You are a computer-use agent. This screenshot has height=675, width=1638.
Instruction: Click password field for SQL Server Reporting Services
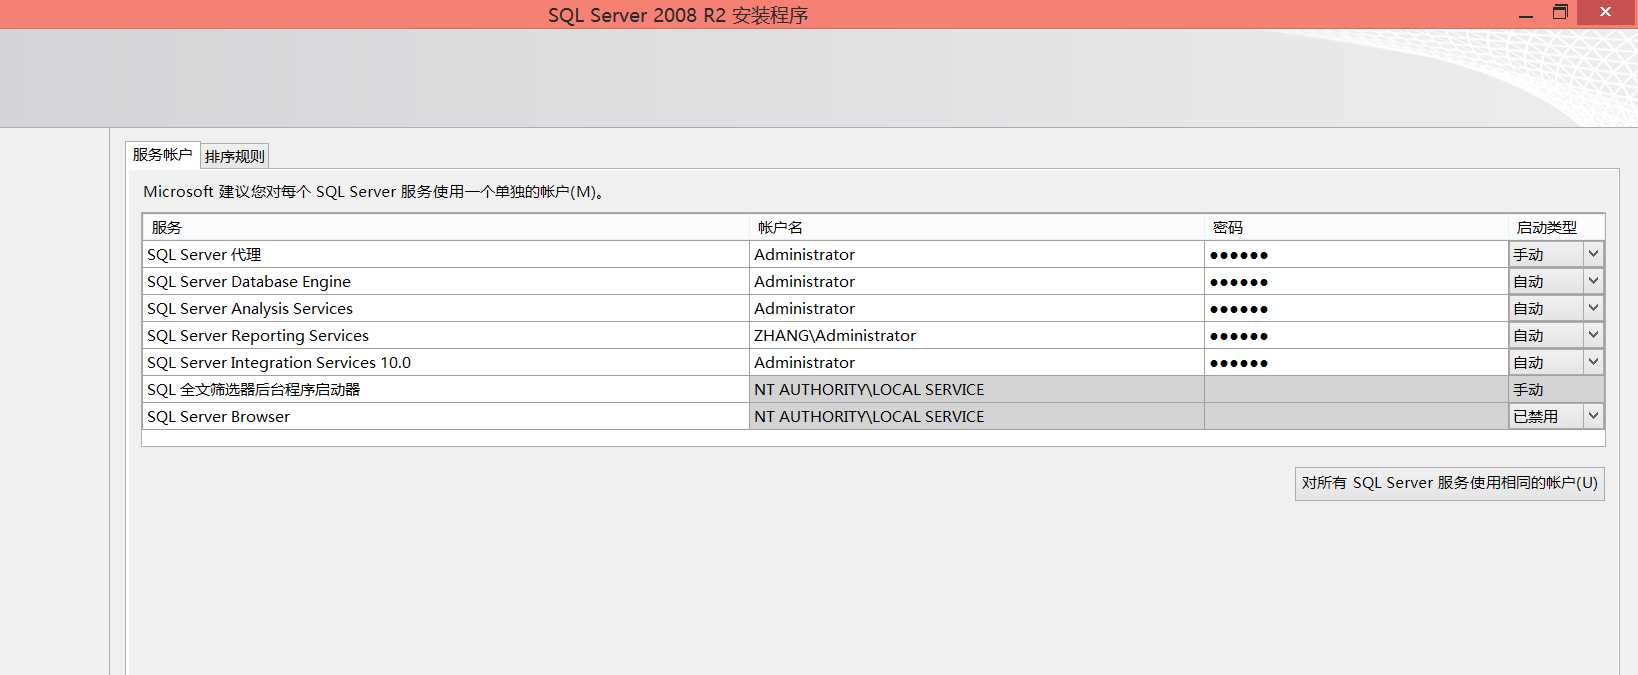(1356, 335)
